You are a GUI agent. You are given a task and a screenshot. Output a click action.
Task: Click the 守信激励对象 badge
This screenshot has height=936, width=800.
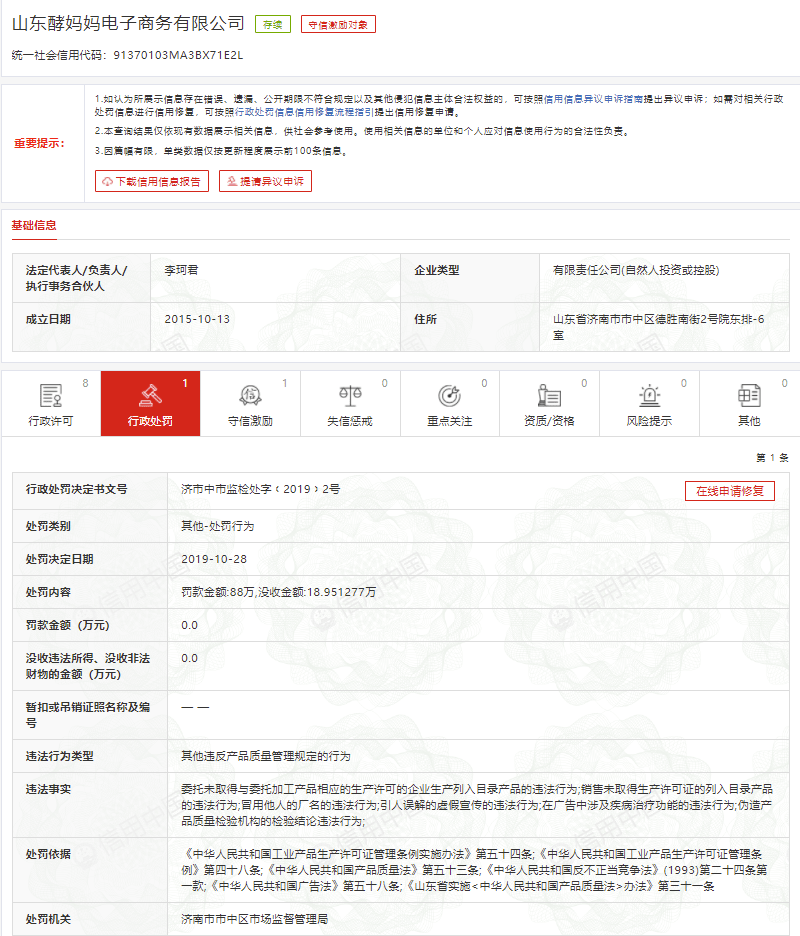coord(340,22)
